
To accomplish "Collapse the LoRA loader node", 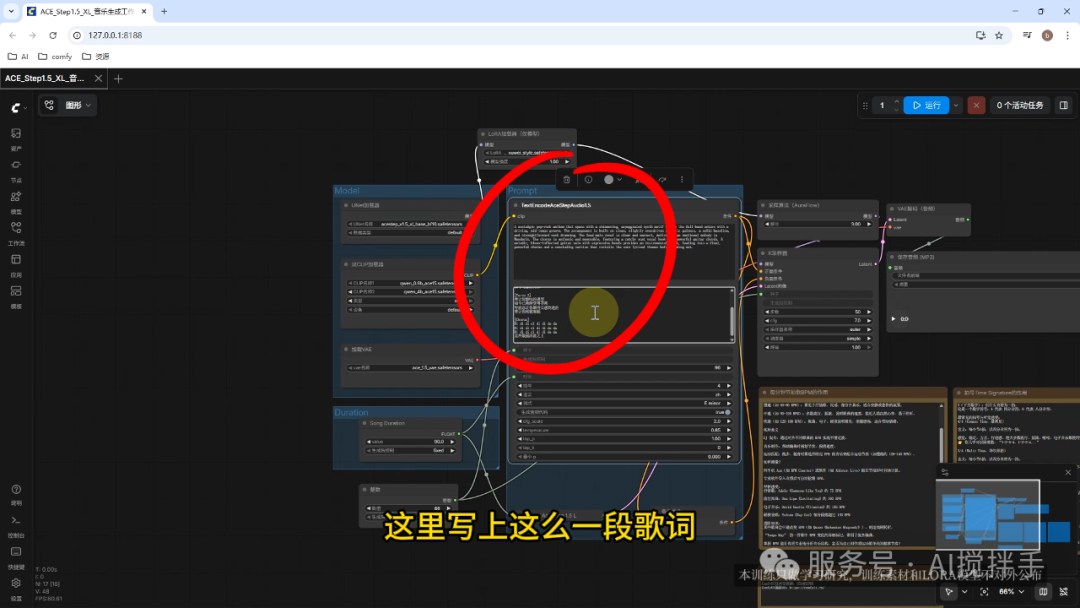I will coord(483,134).
